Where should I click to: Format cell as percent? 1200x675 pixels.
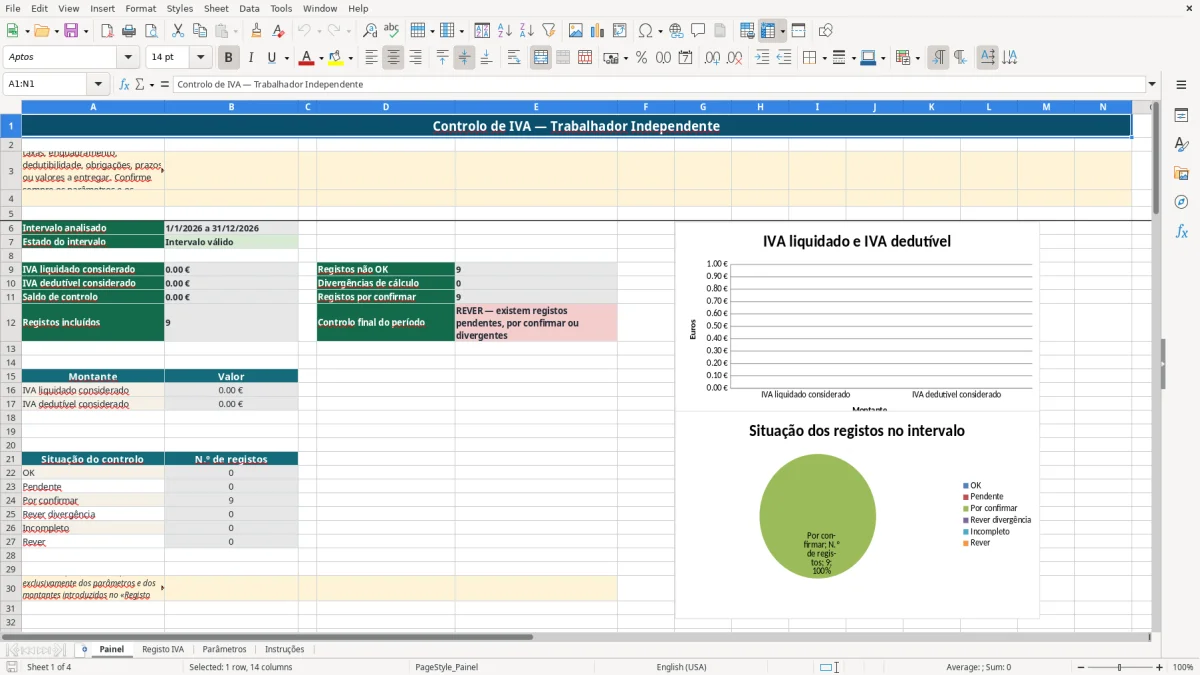point(641,58)
